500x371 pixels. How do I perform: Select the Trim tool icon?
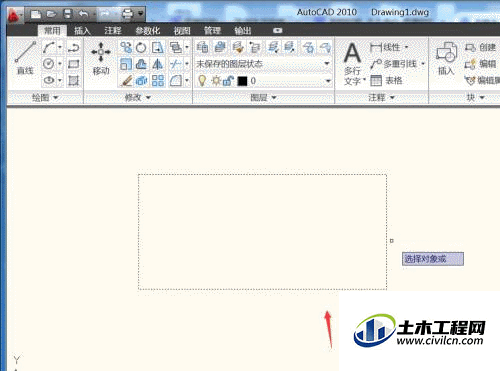click(175, 64)
